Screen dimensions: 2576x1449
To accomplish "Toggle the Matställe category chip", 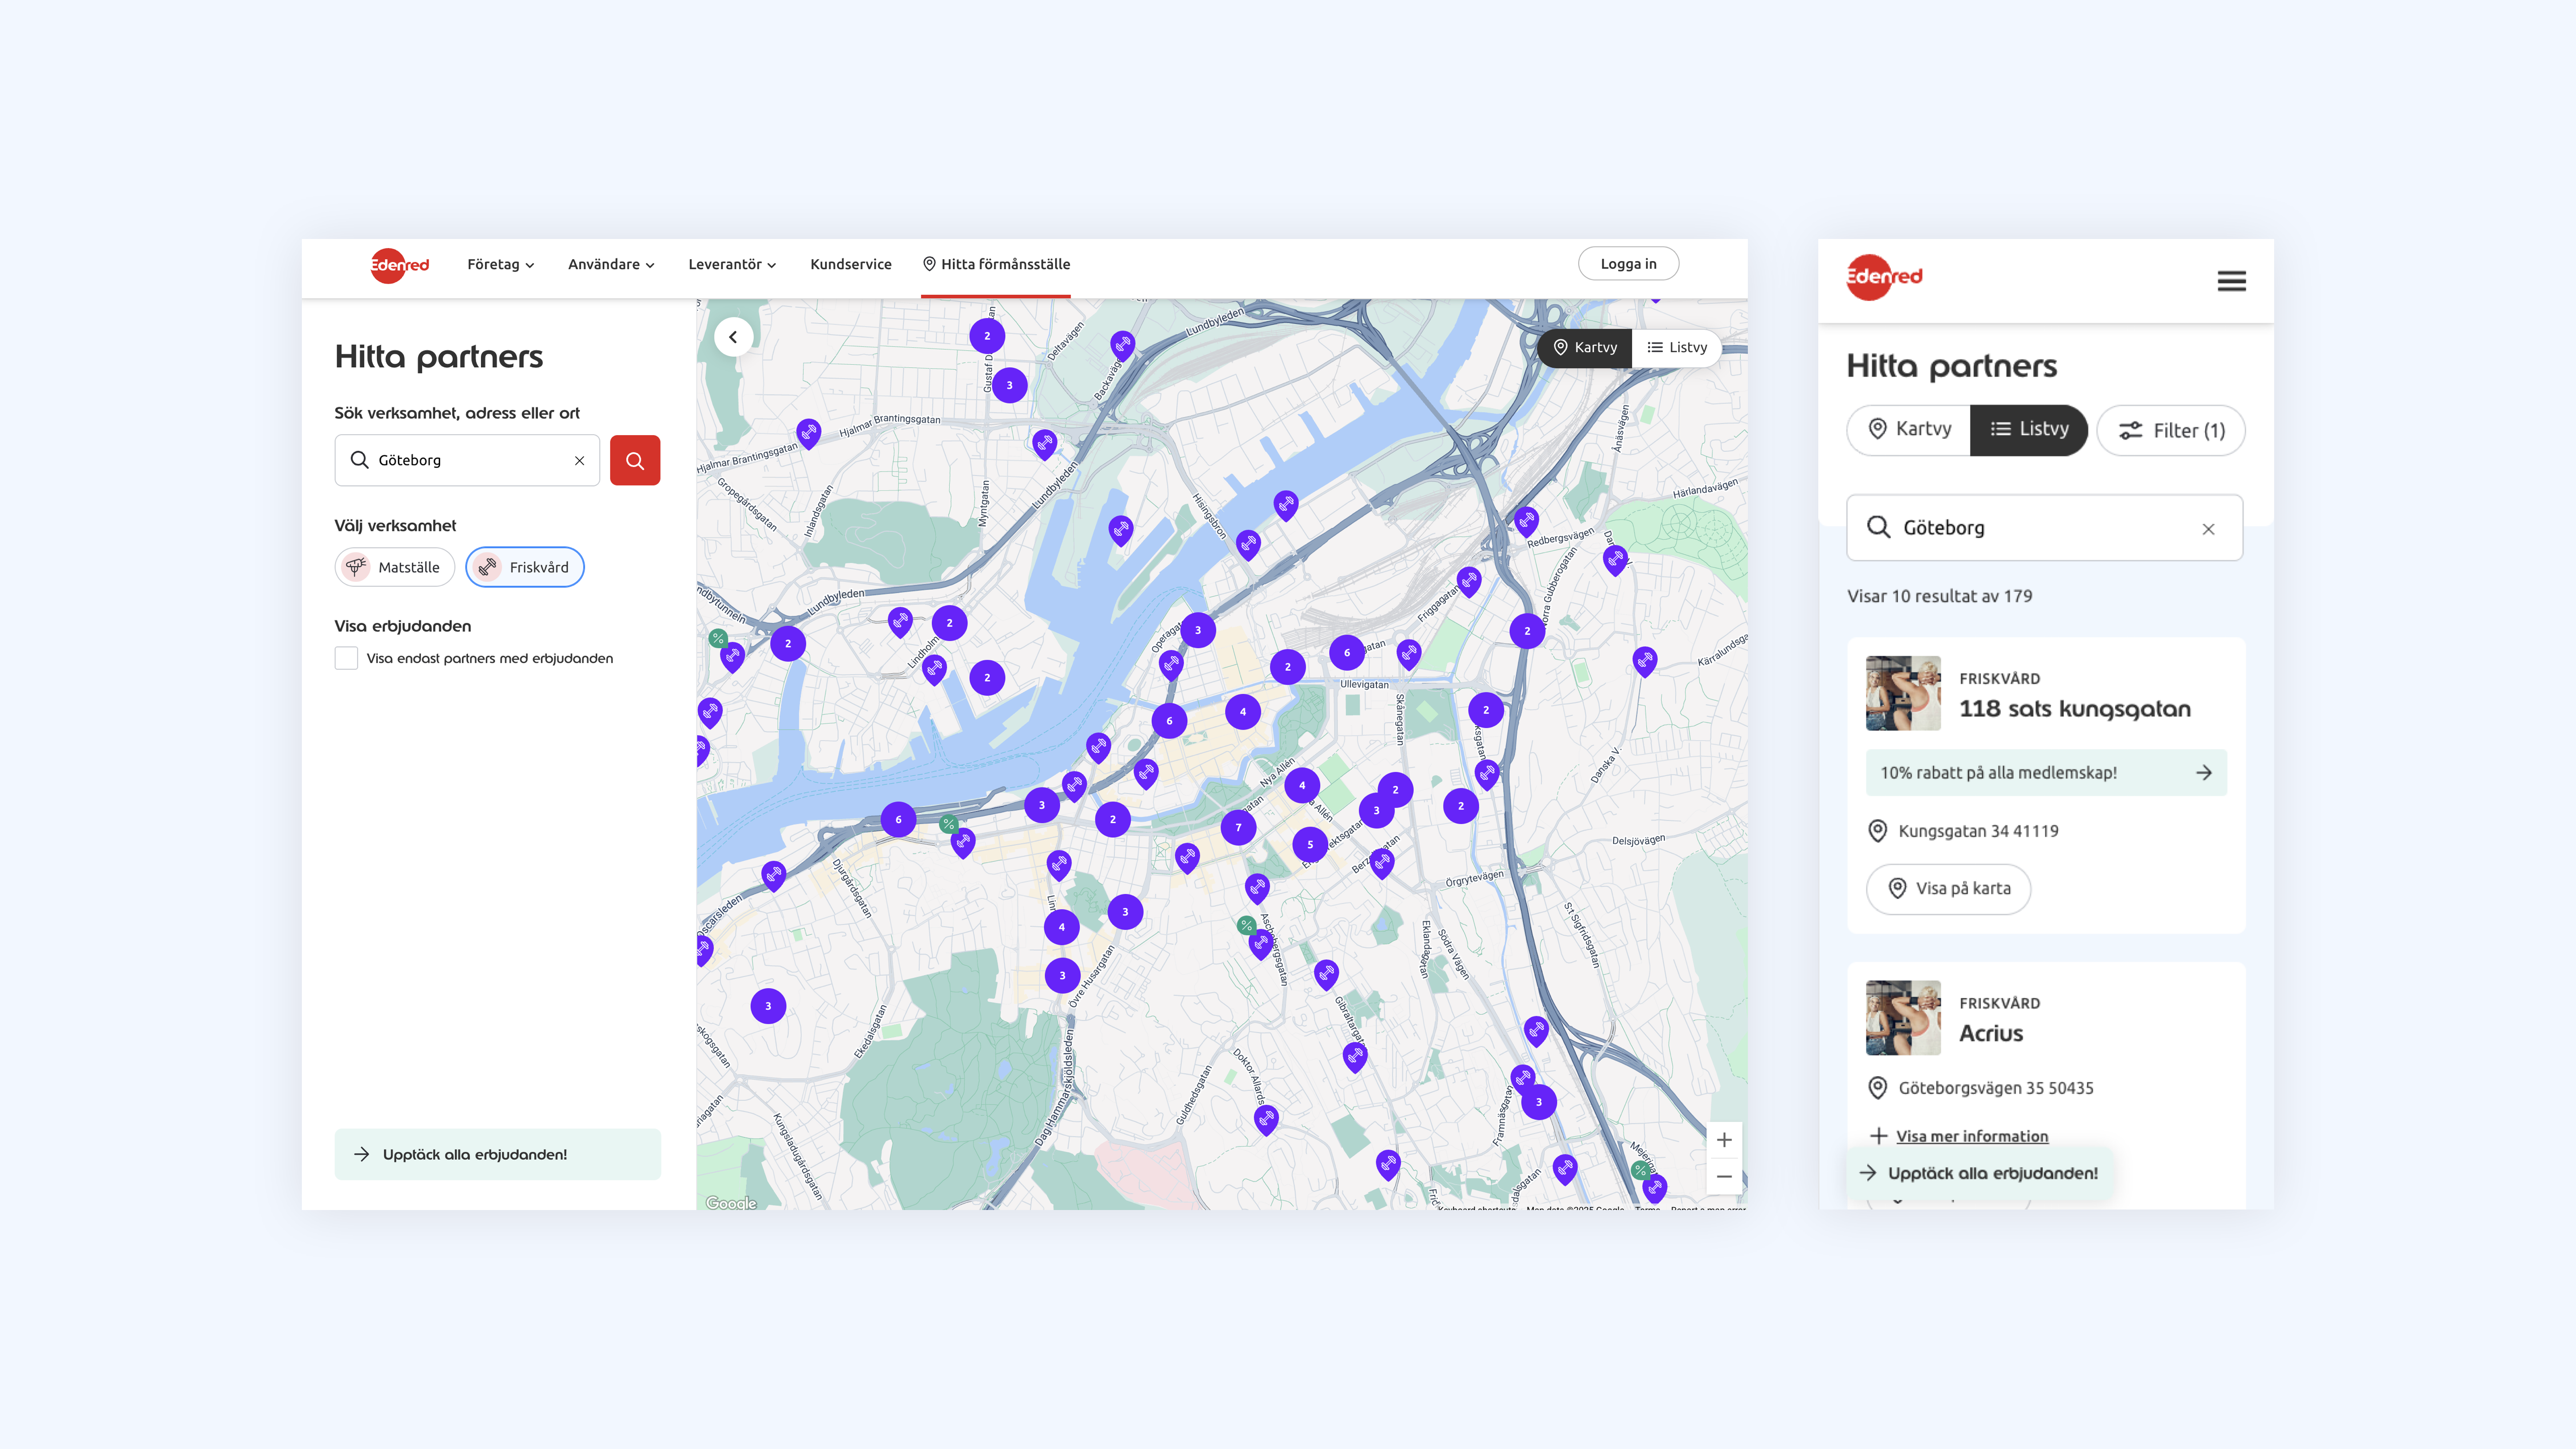I will [x=394, y=567].
